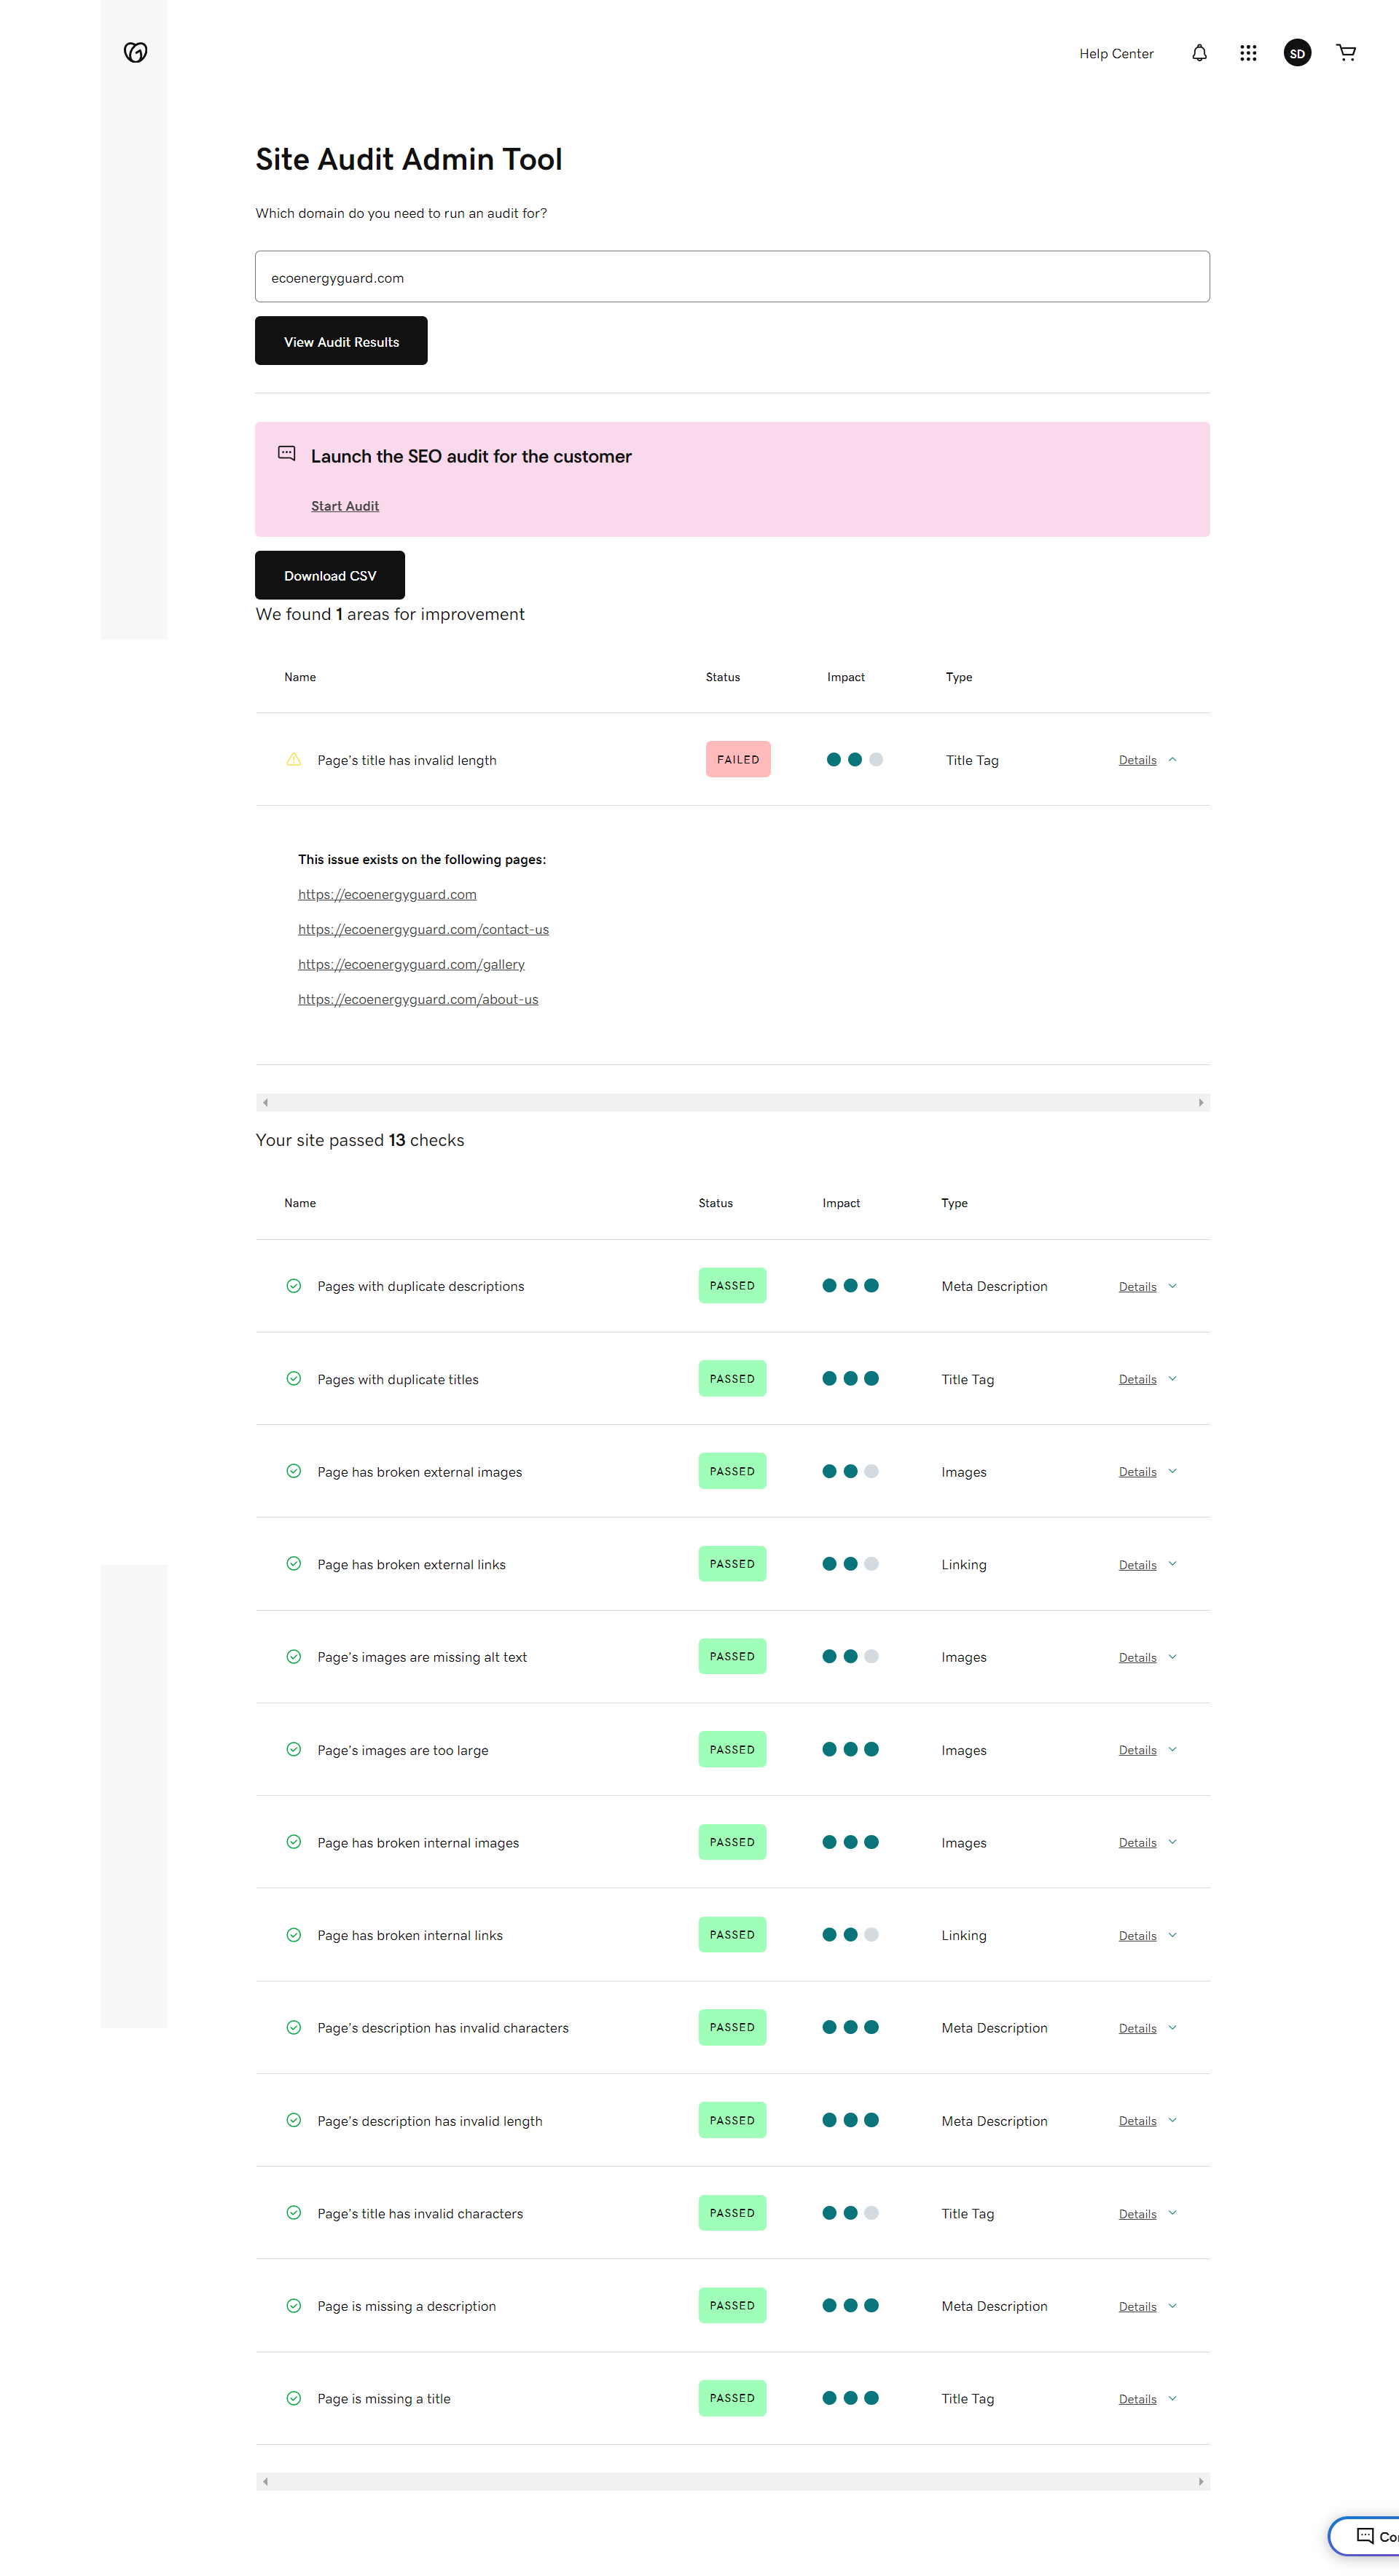Click the warning icon beside invalid title length

pyautogui.click(x=293, y=760)
